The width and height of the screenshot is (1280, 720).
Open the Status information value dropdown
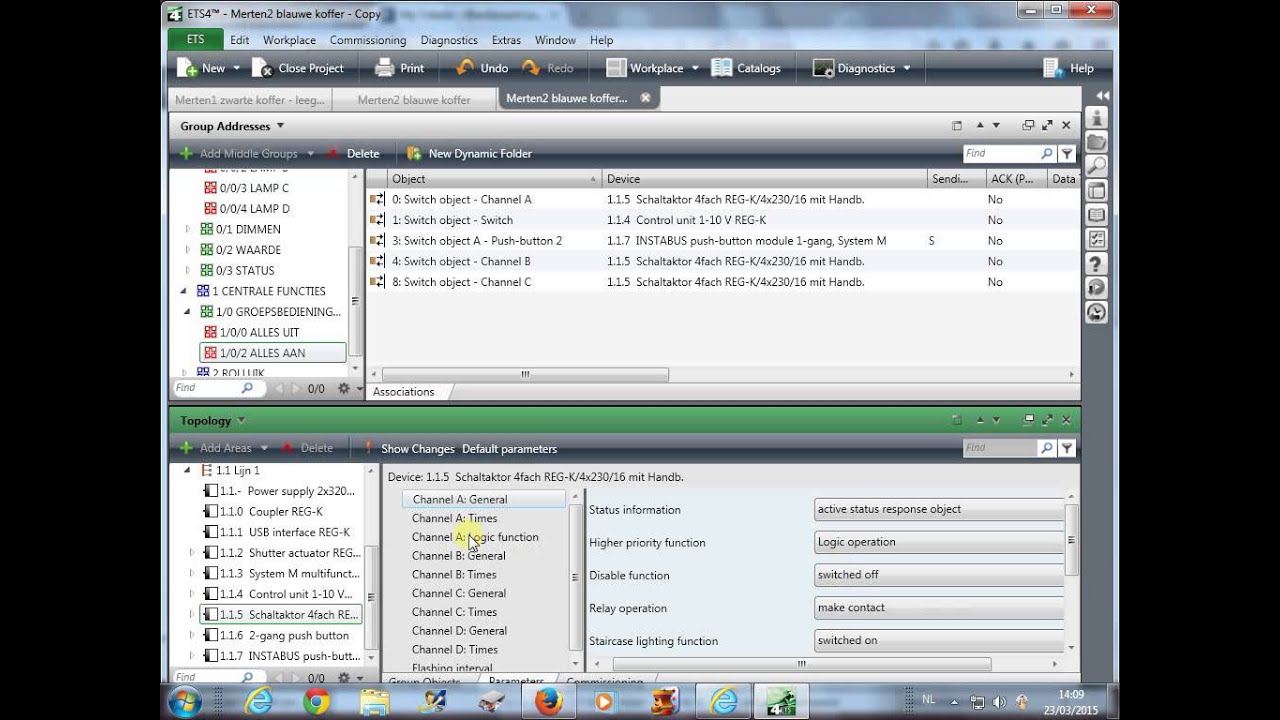(939, 509)
